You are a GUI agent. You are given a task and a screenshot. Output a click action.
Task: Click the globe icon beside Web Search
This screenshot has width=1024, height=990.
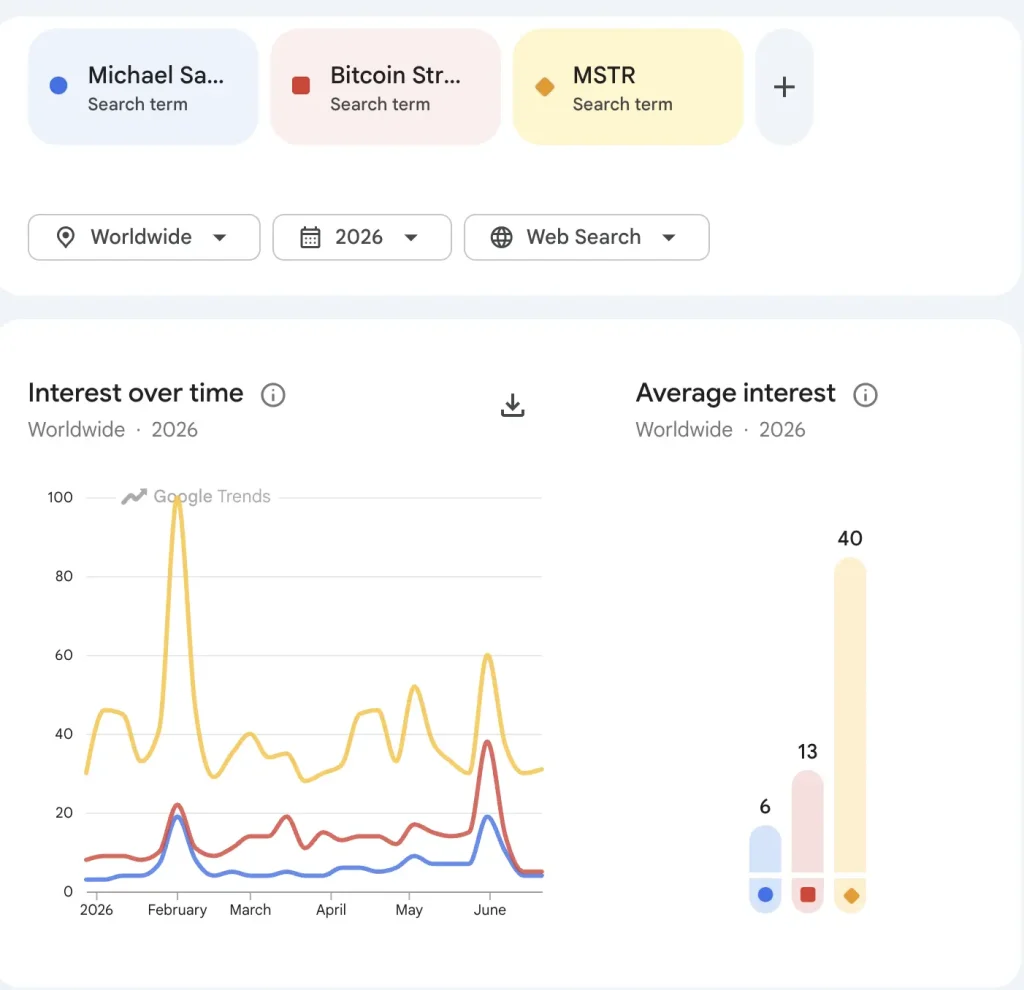[502, 237]
